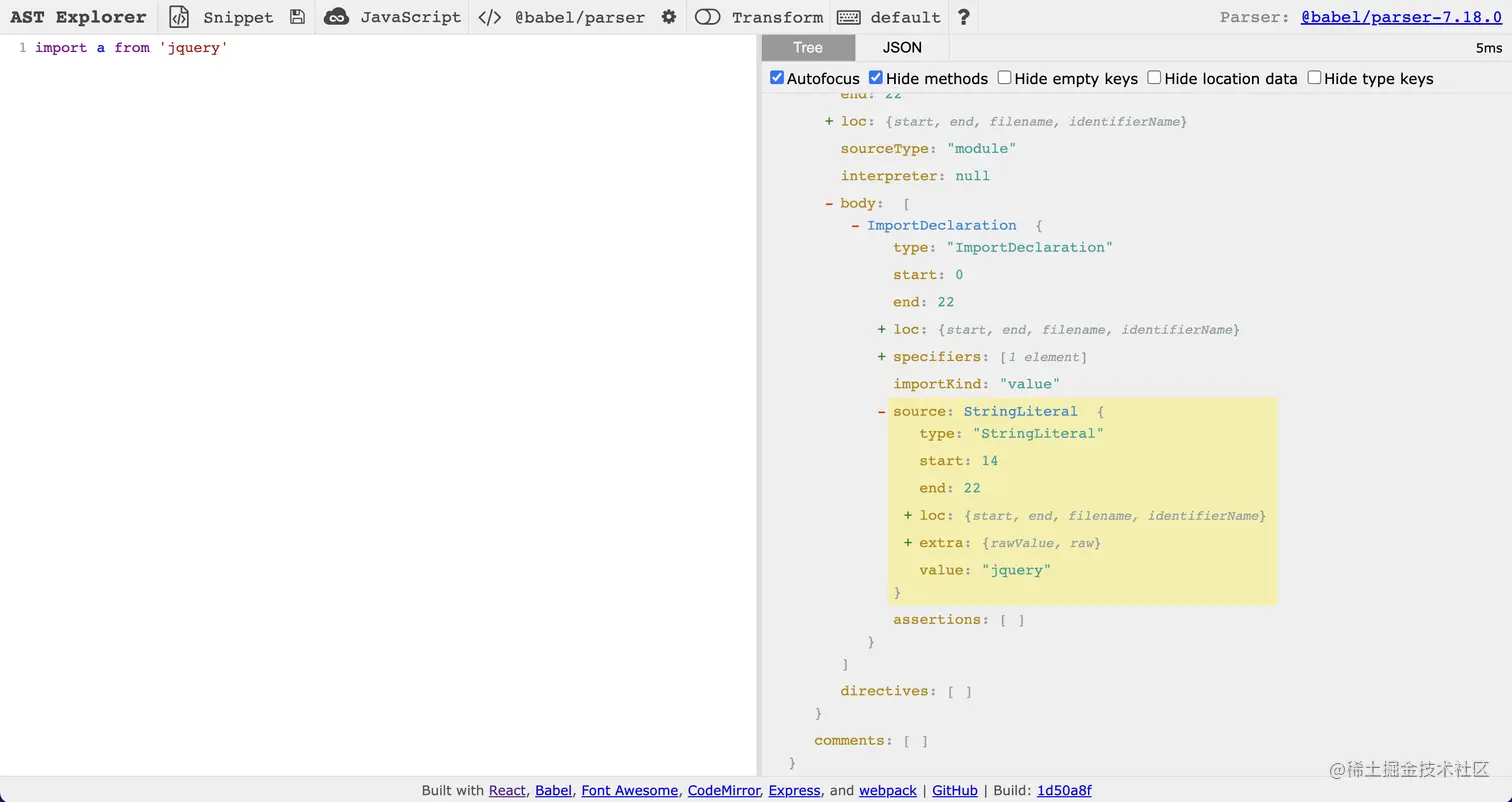The height and width of the screenshot is (802, 1512).
Task: Click the 'jquery' string in editor
Action: (x=193, y=47)
